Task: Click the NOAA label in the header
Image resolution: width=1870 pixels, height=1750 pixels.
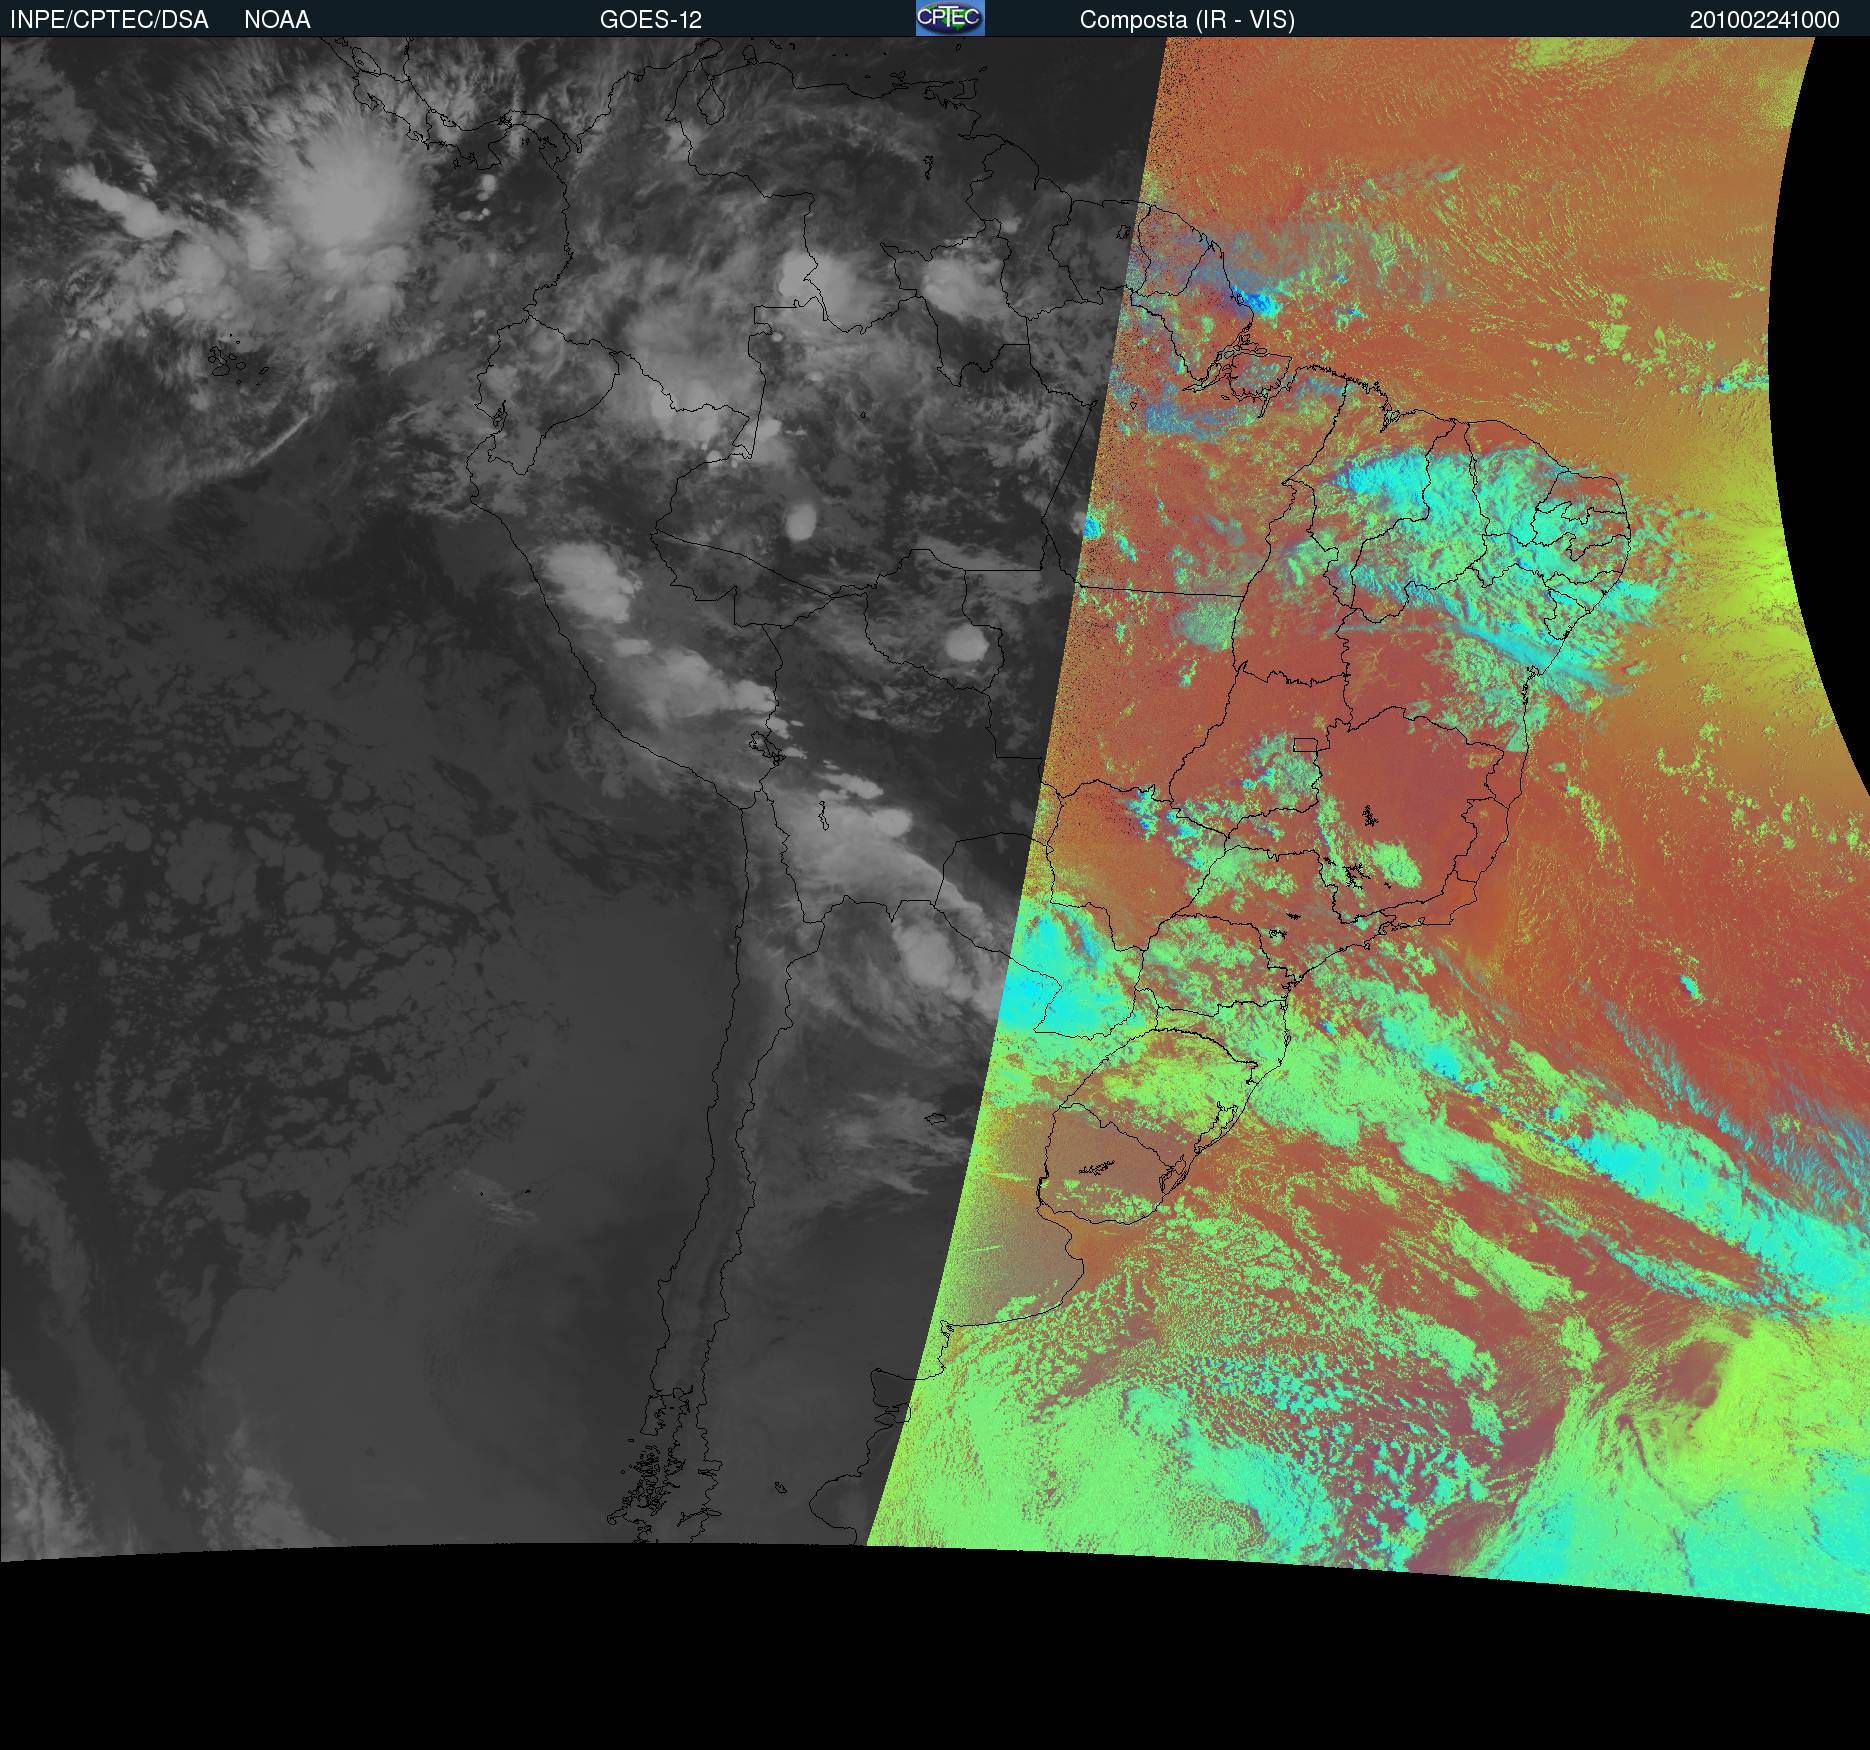Action: pyautogui.click(x=277, y=20)
